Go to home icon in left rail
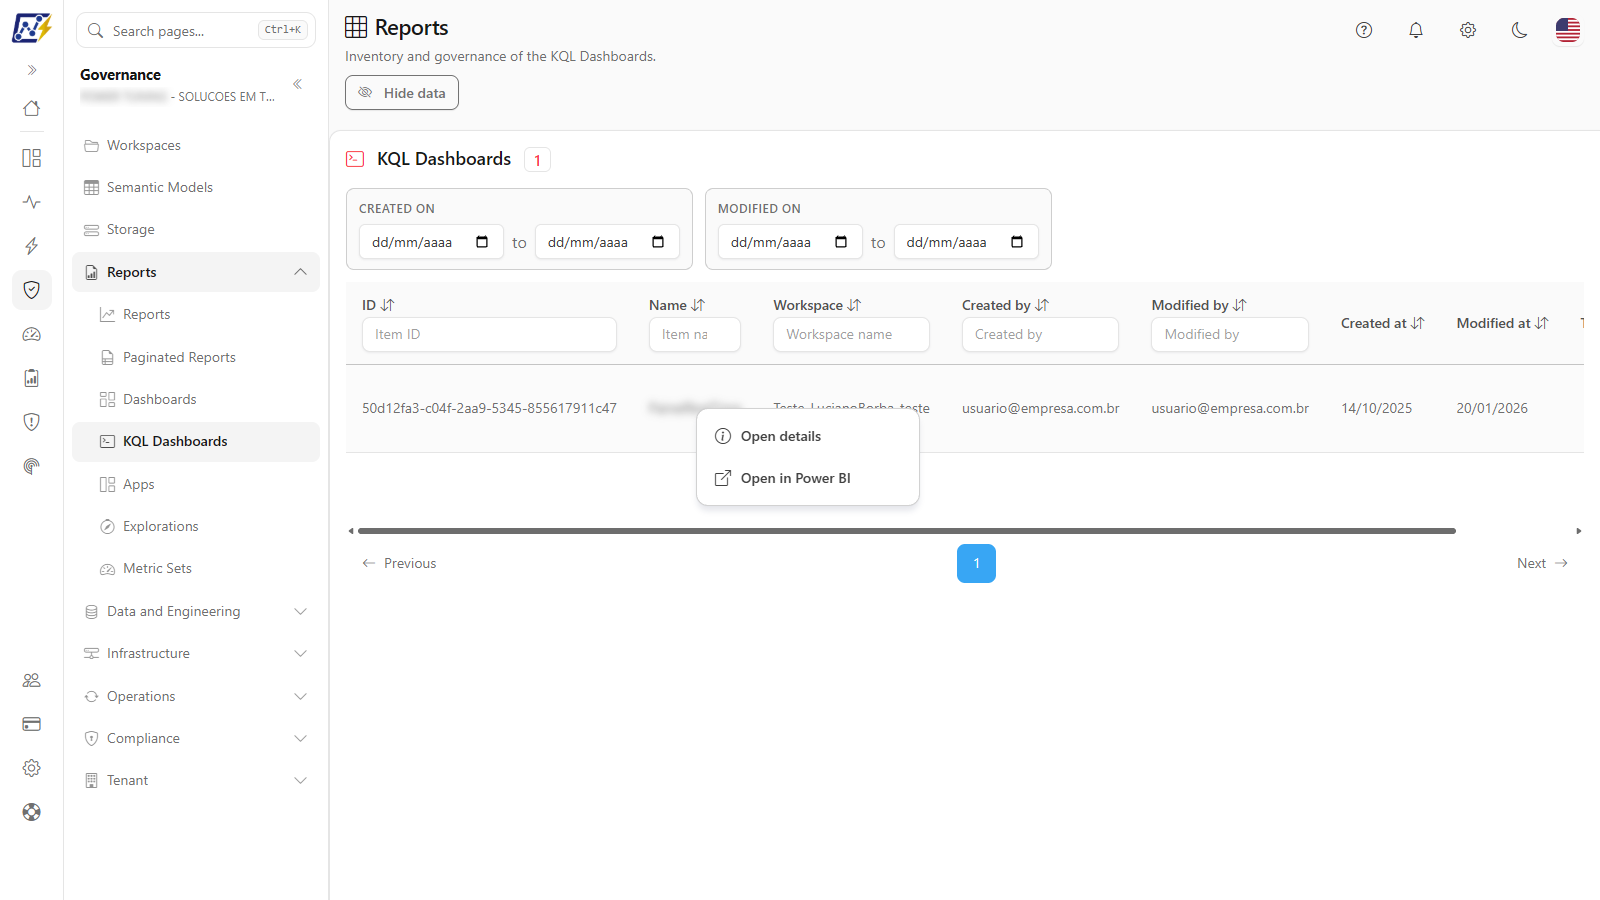Image resolution: width=1600 pixels, height=900 pixels. click(x=32, y=108)
